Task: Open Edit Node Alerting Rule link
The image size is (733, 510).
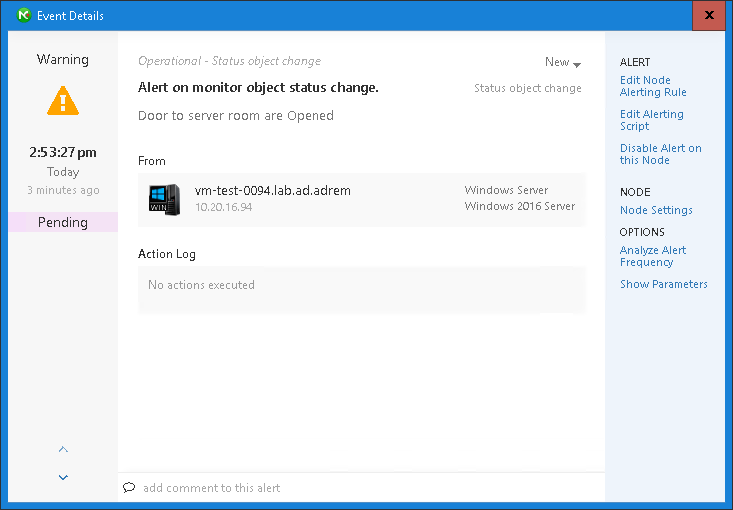Action: coord(652,86)
